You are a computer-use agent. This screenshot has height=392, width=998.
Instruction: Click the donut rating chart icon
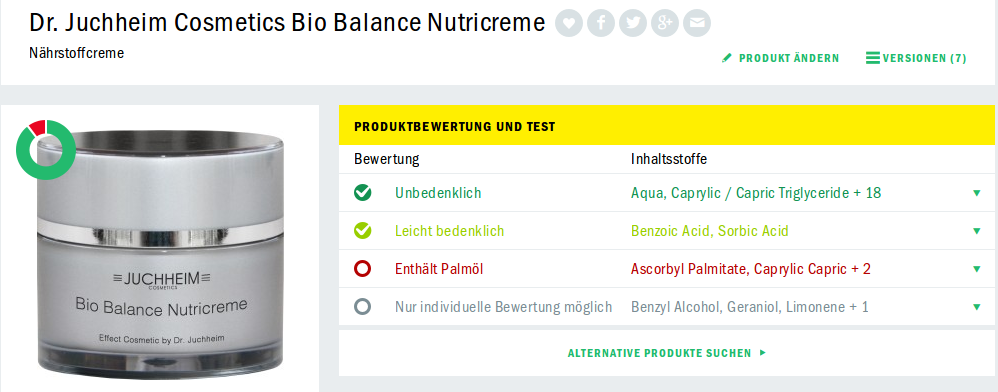point(46,150)
